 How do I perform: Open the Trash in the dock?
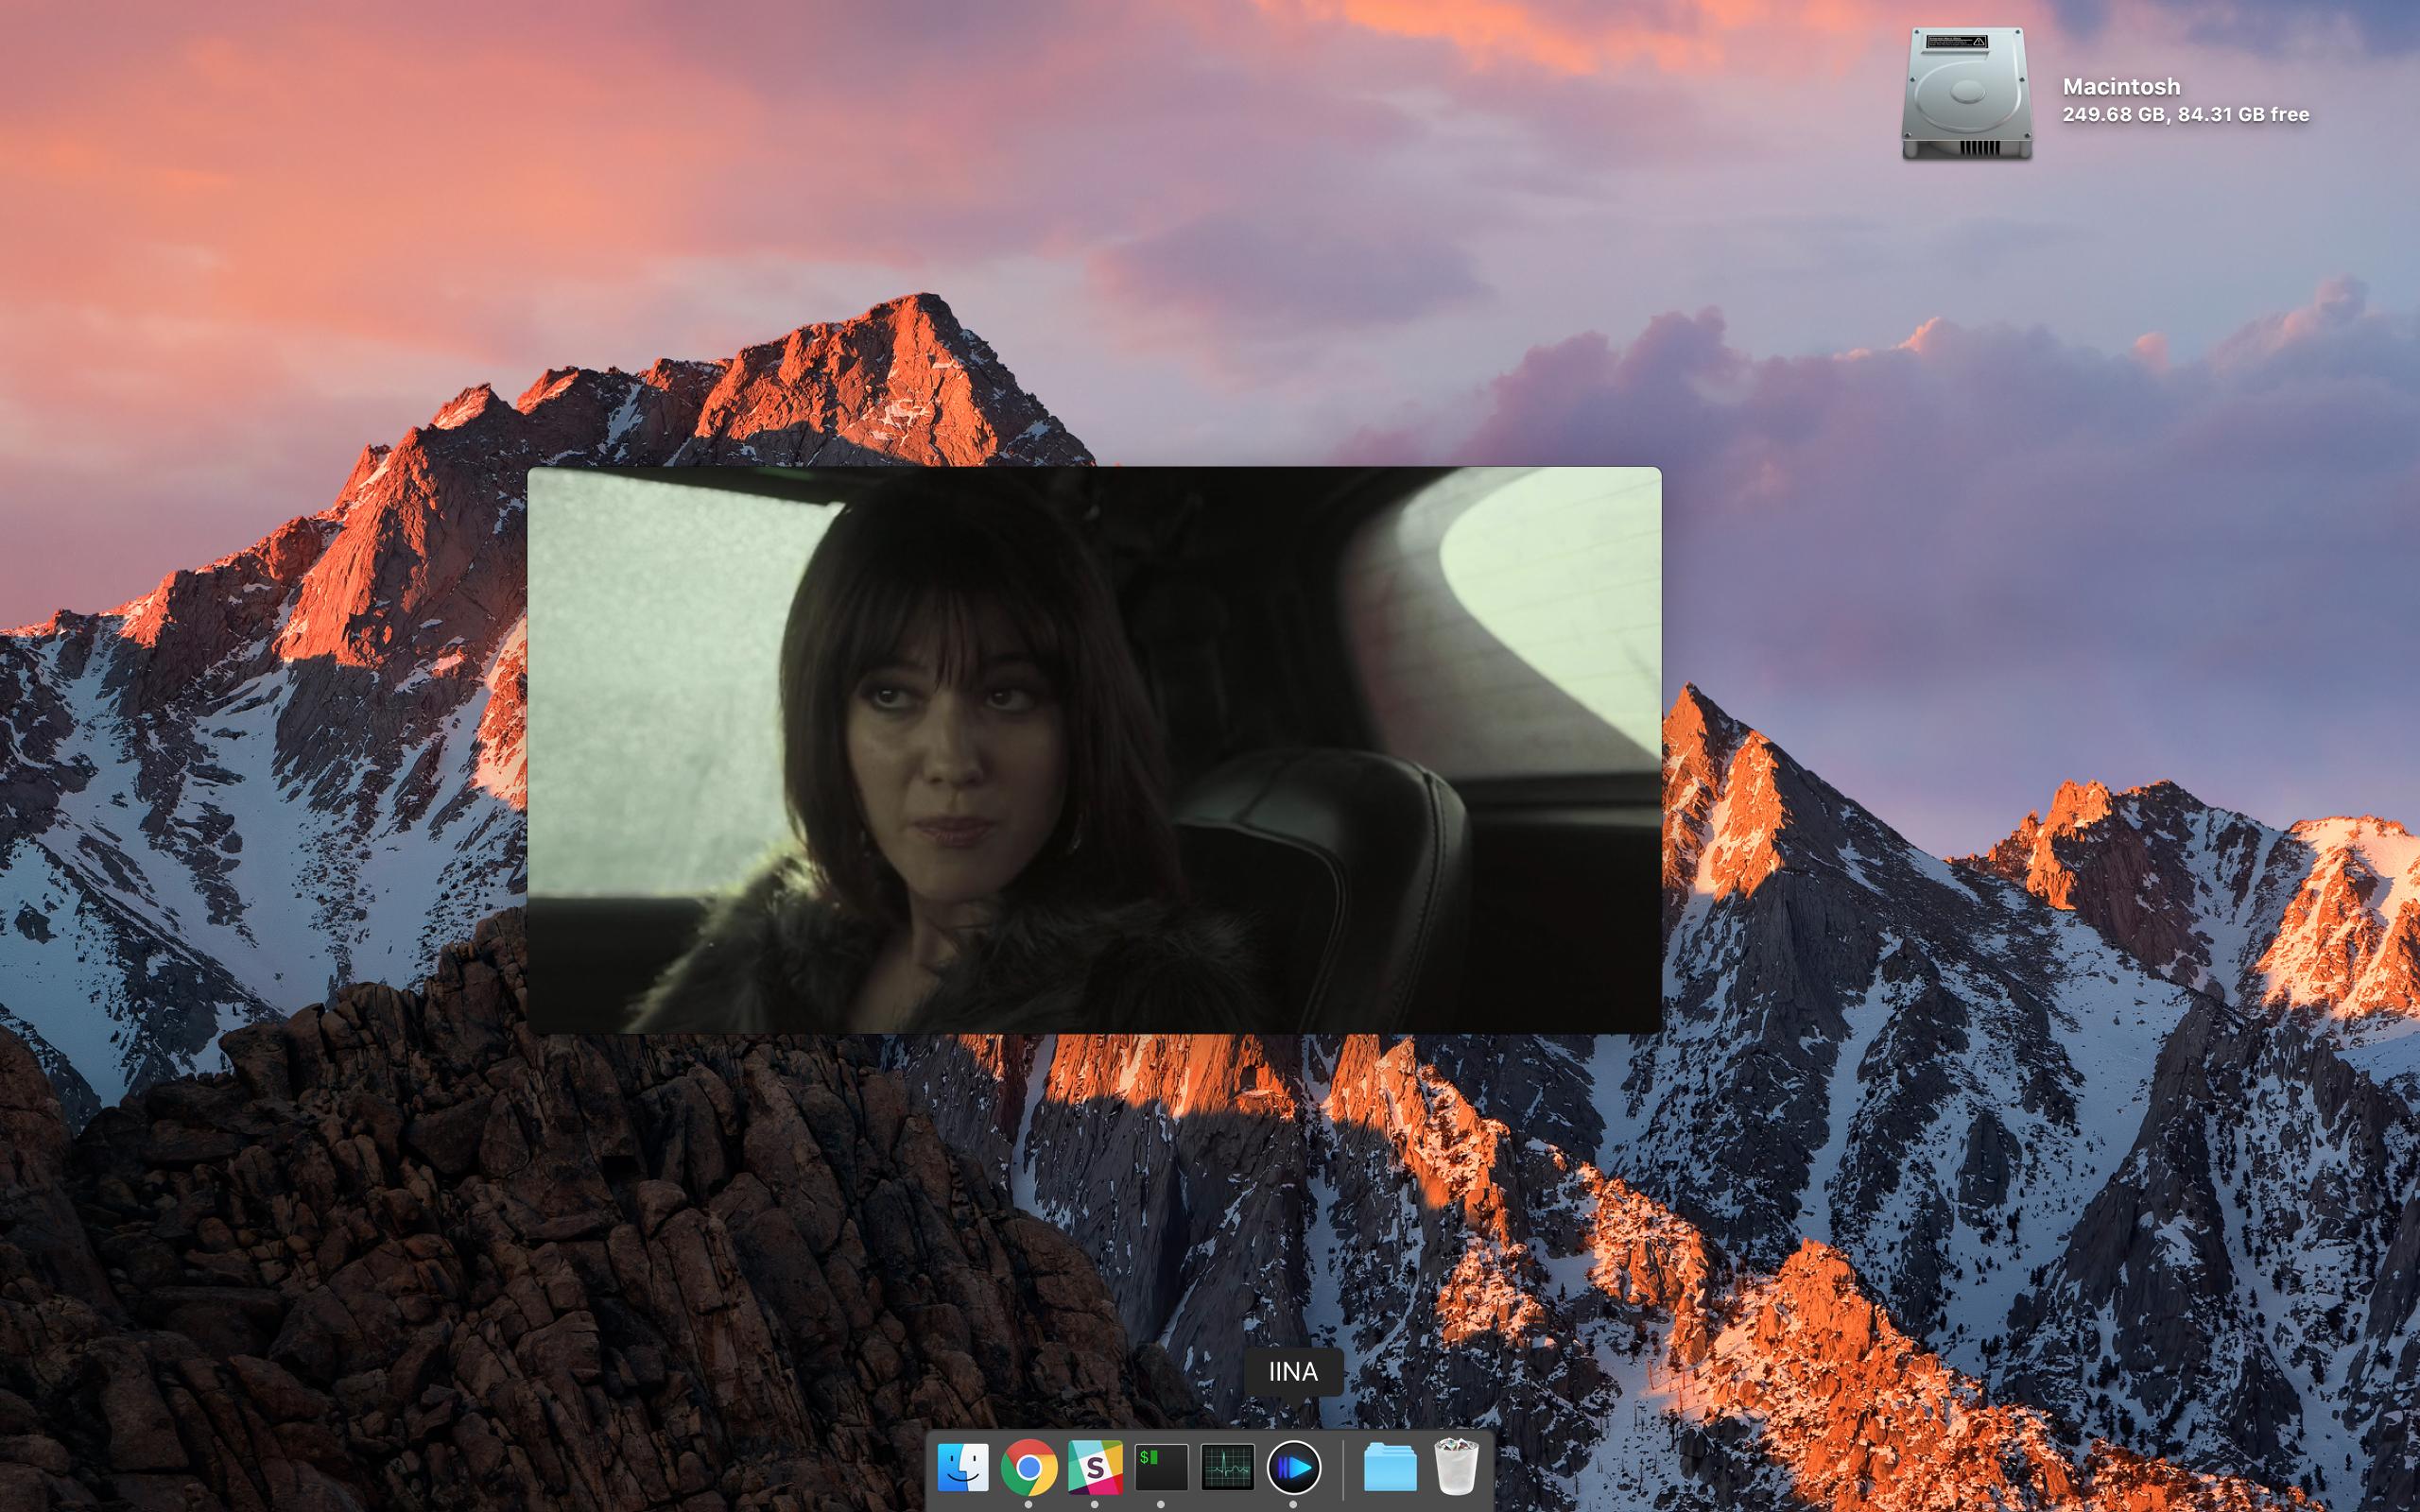[x=1456, y=1468]
